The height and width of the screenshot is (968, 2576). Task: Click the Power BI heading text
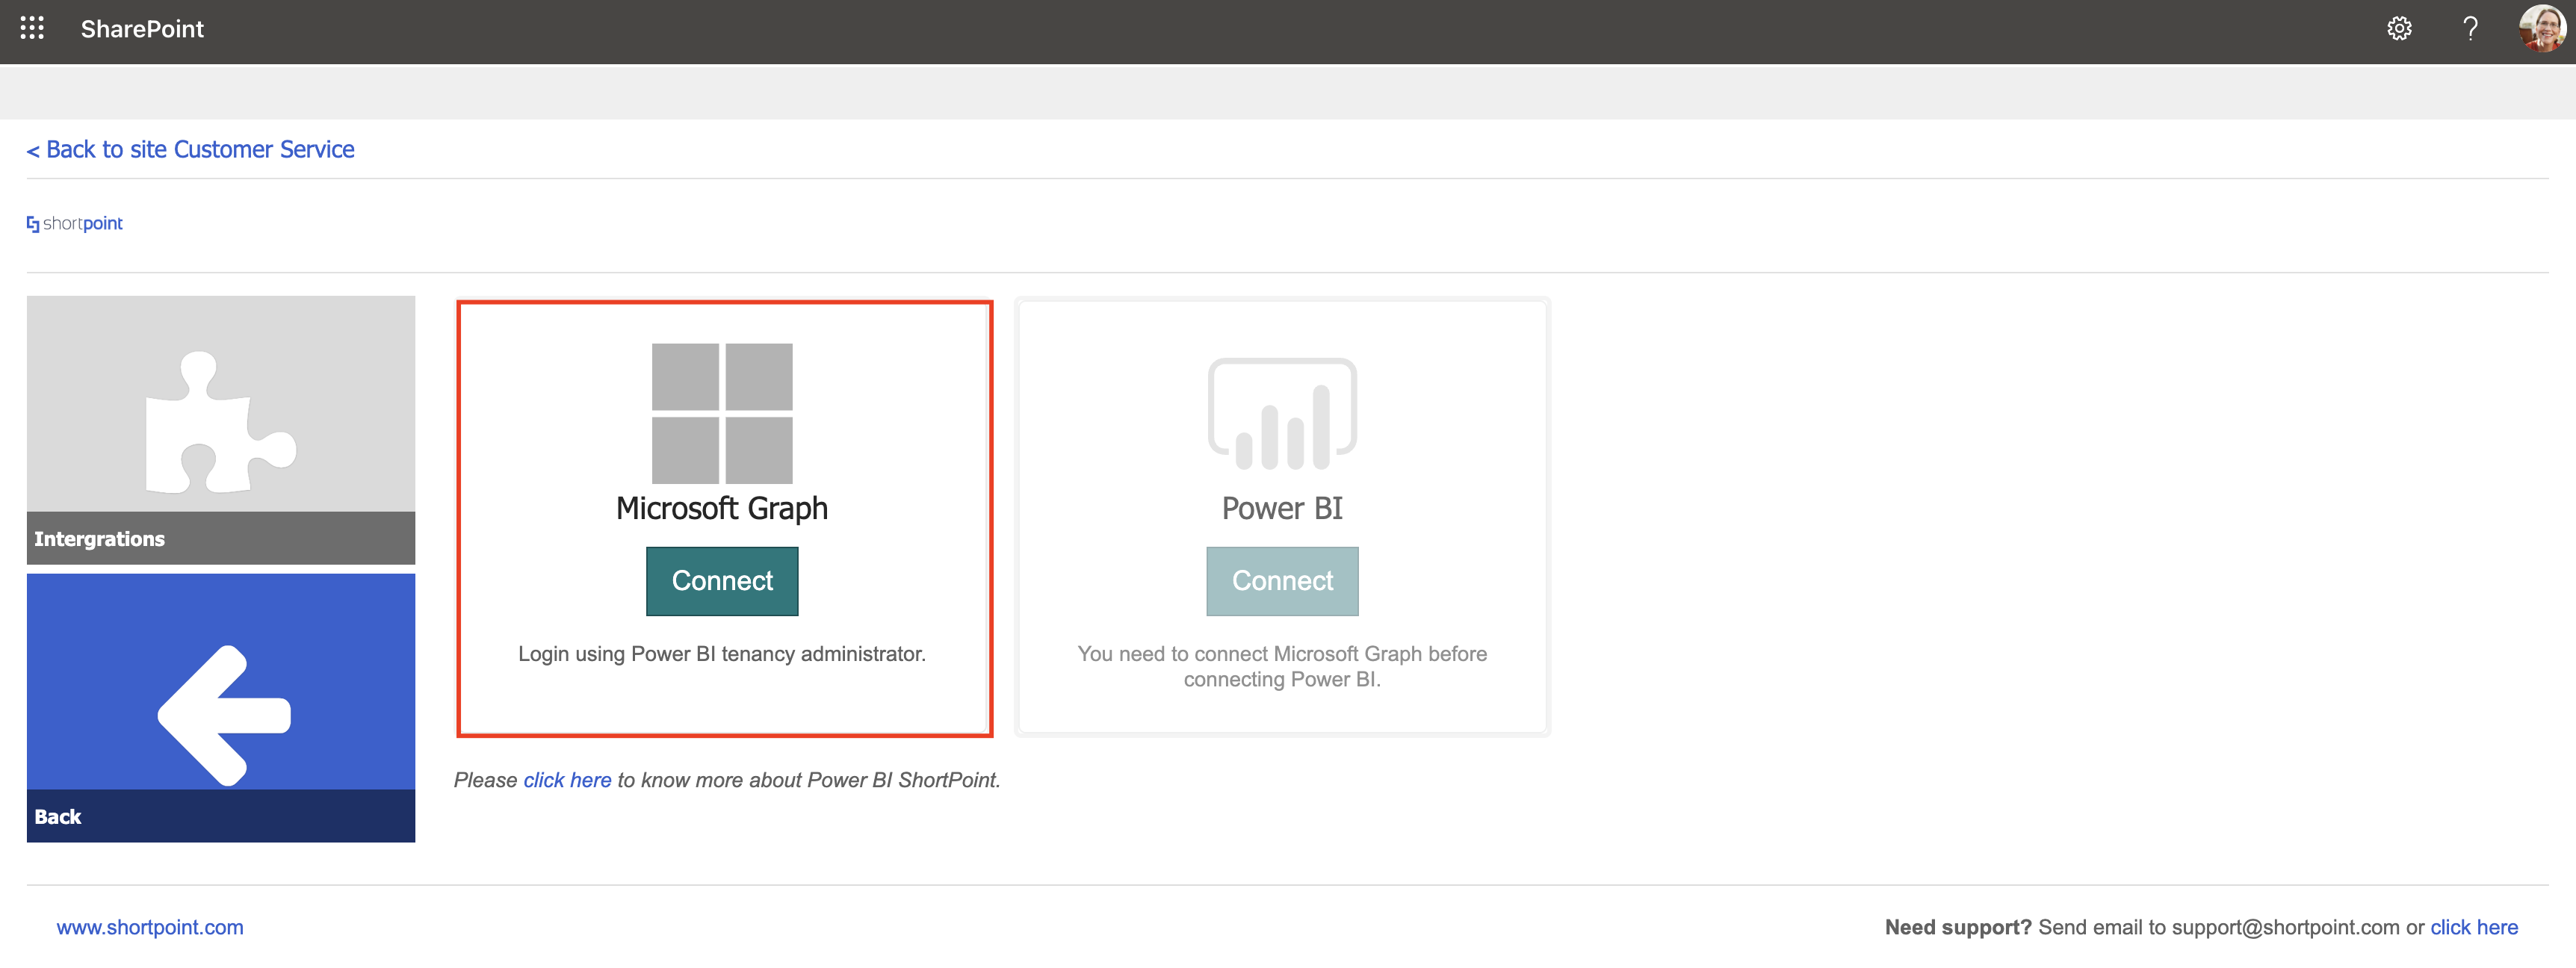[x=1282, y=508]
